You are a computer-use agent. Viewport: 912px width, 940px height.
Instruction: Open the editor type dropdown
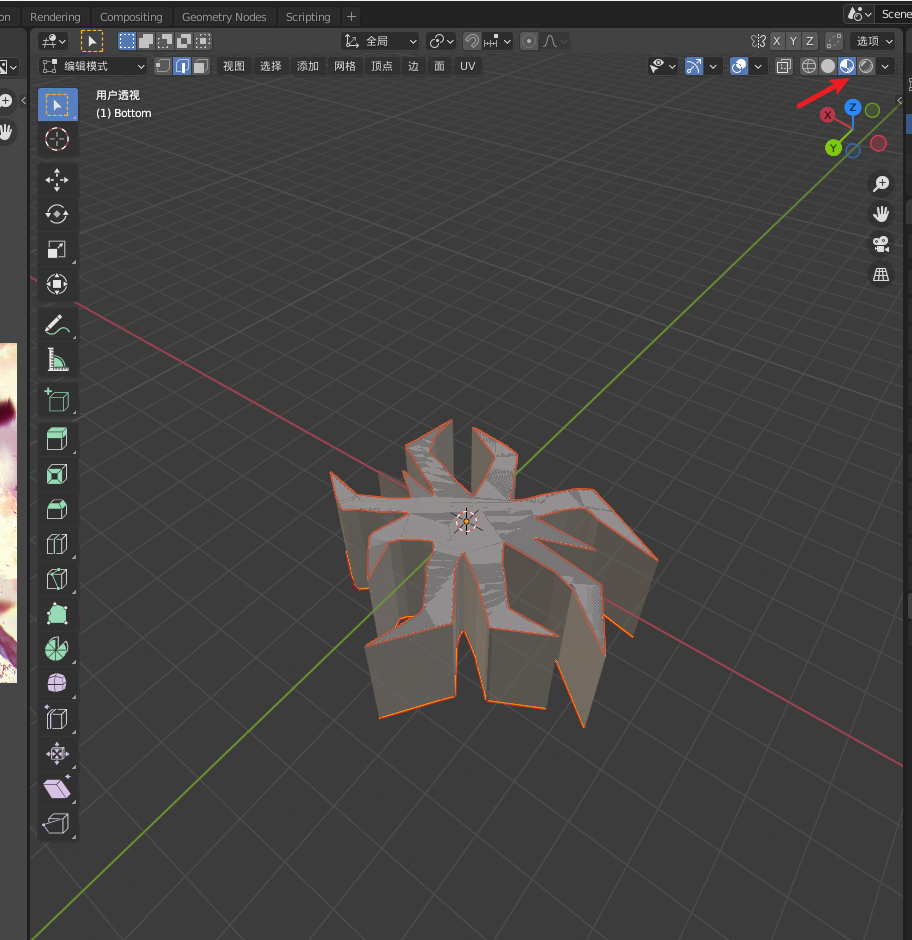tap(53, 41)
